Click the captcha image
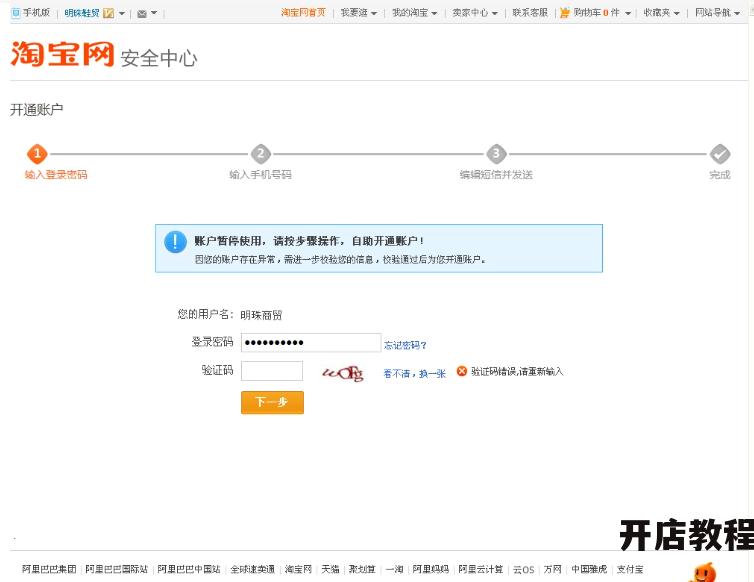This screenshot has height=582, width=754. (x=343, y=373)
